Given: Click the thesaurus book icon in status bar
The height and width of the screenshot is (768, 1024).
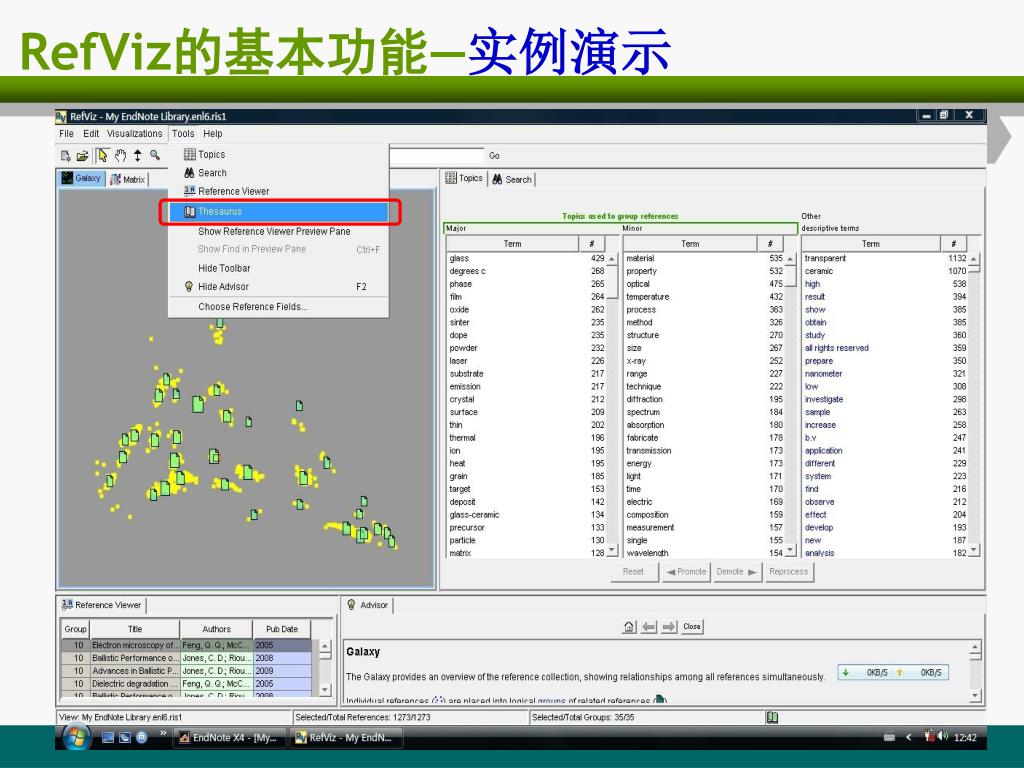Looking at the screenshot, I should [772, 717].
